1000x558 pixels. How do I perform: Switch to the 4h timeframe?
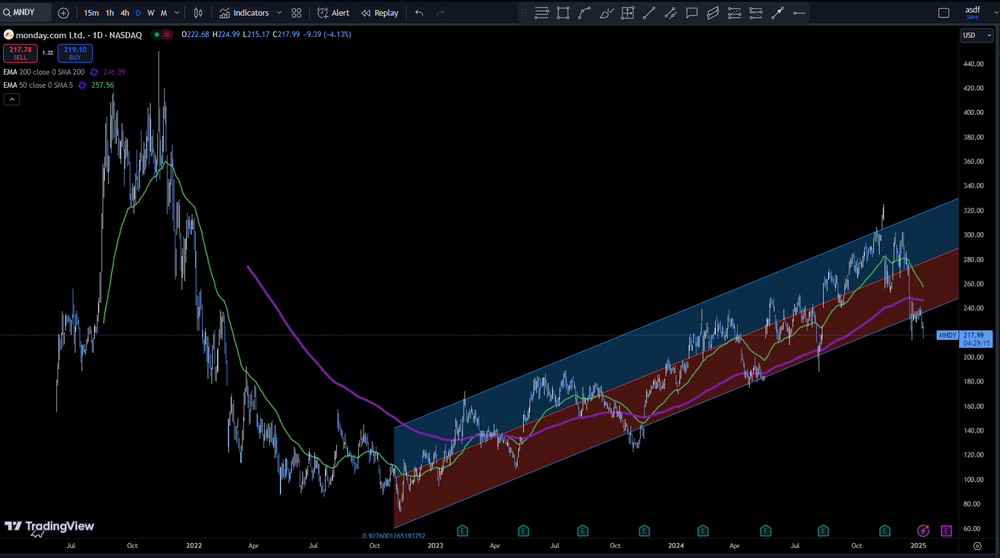125,13
